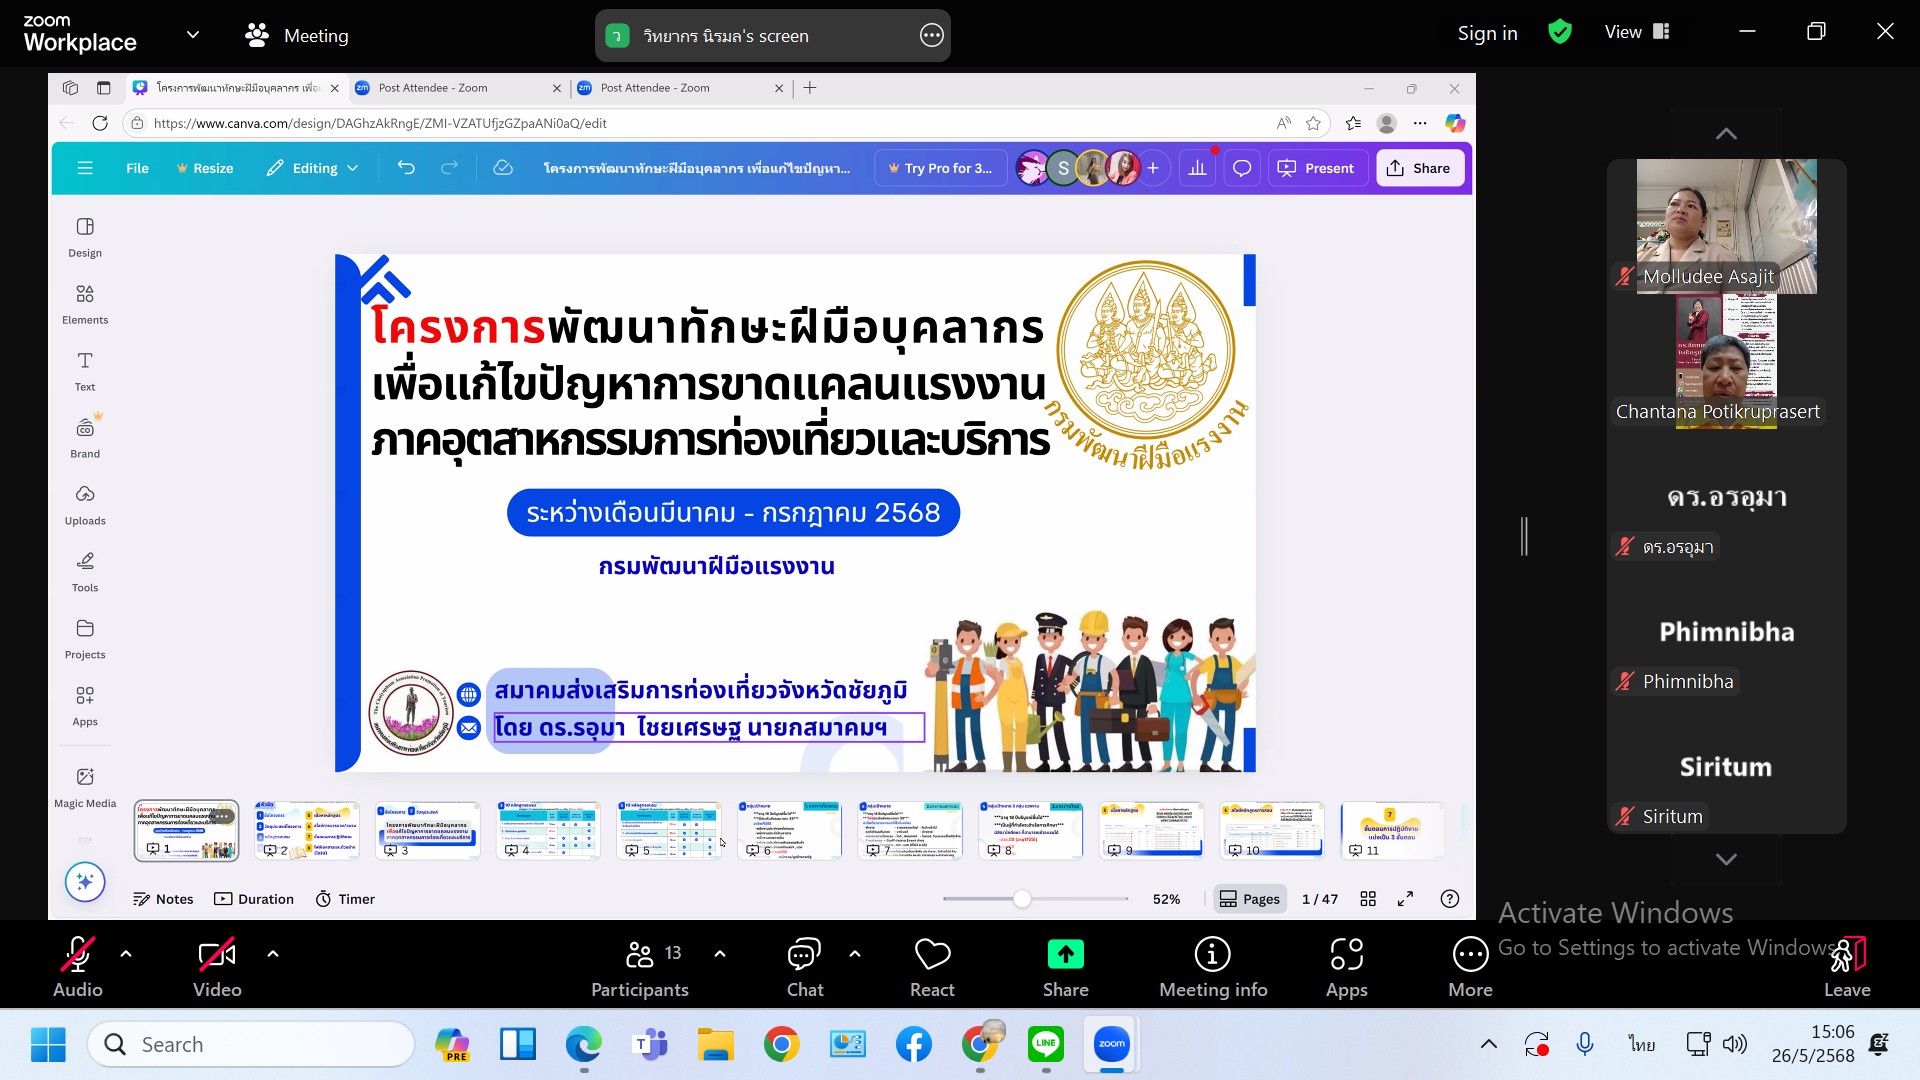Open the Brand panel

click(85, 439)
